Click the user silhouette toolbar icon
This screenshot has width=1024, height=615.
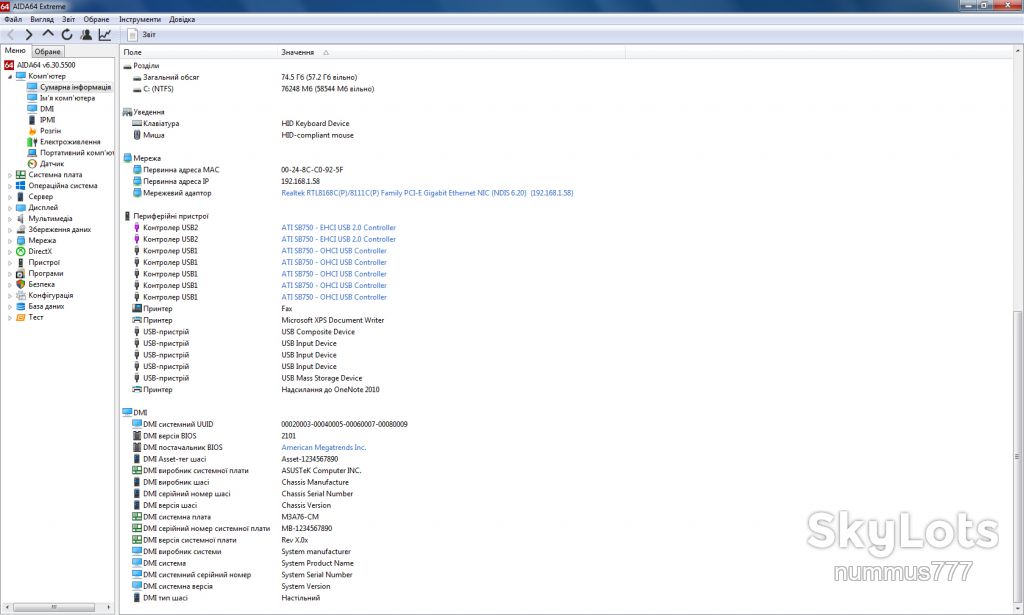pos(86,35)
